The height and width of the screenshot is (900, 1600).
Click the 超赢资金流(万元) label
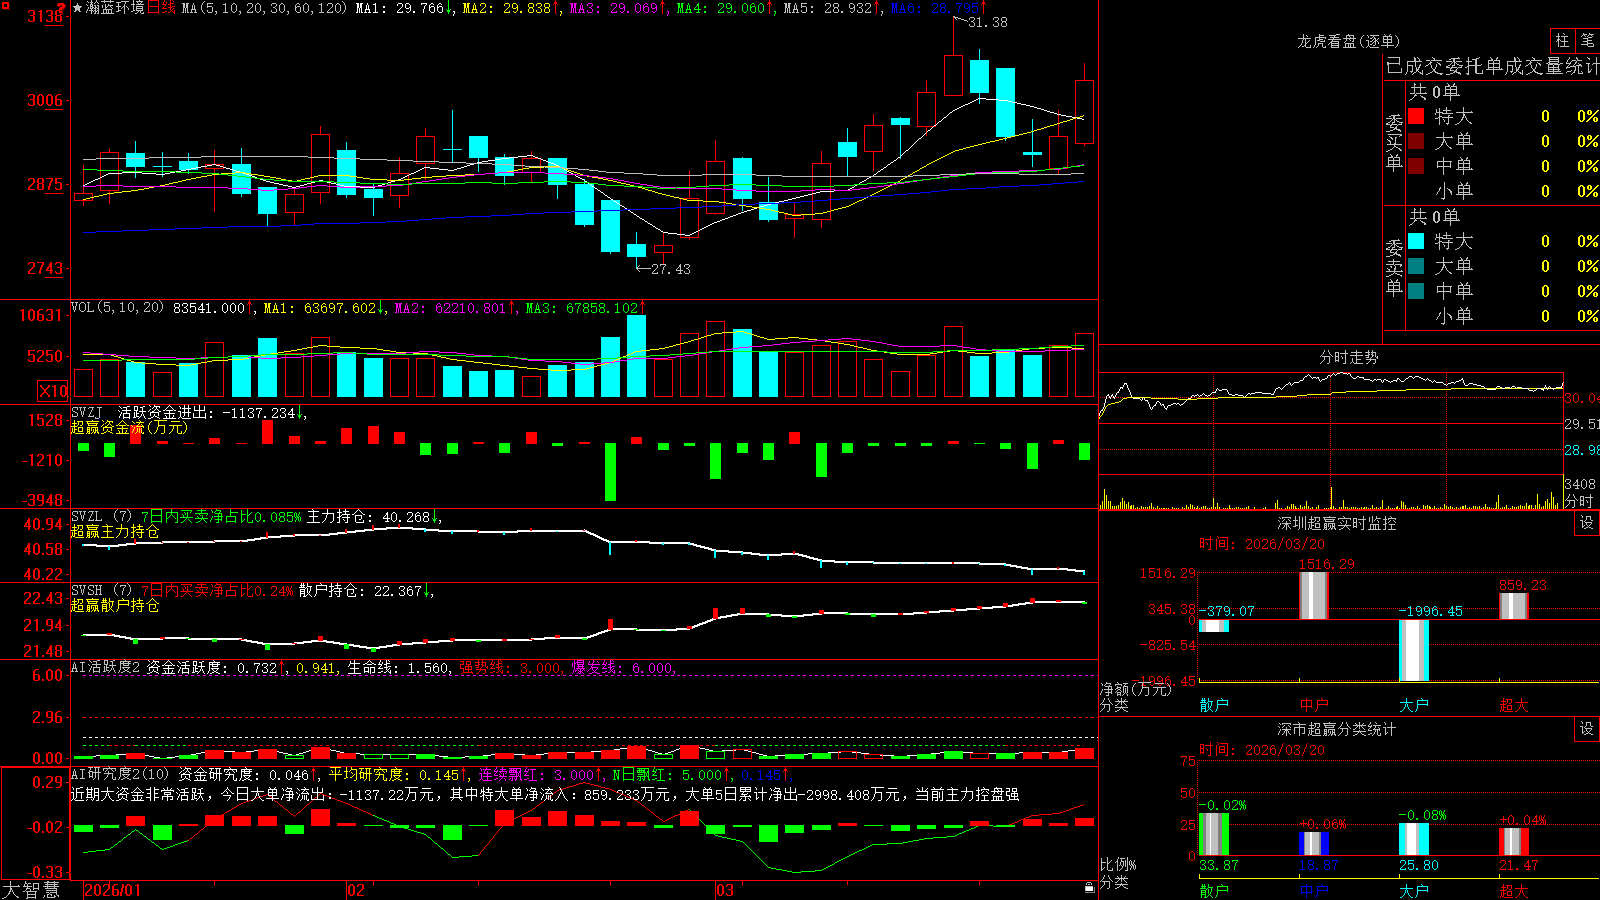point(129,427)
